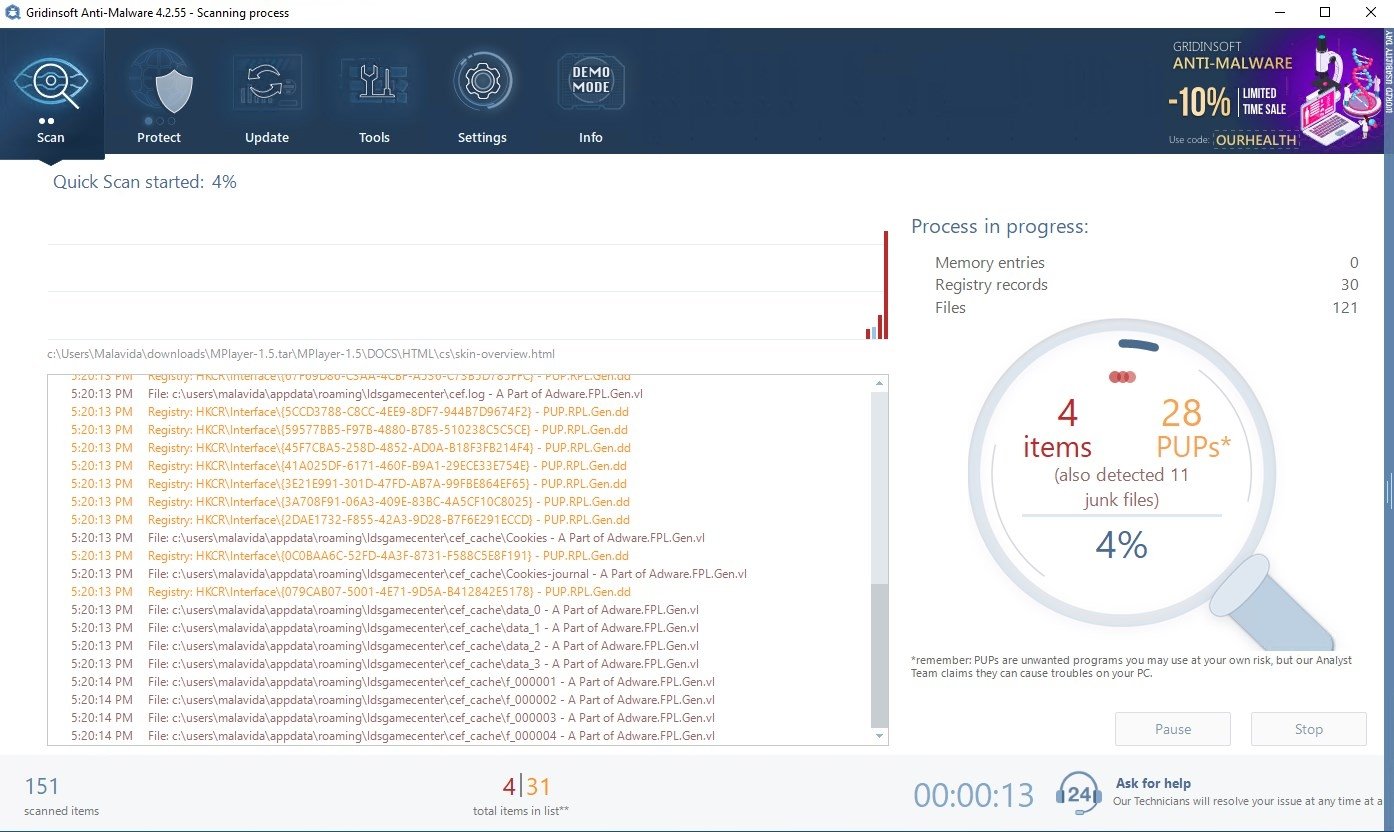Select the Cookies-journal adware log entry

tap(447, 574)
